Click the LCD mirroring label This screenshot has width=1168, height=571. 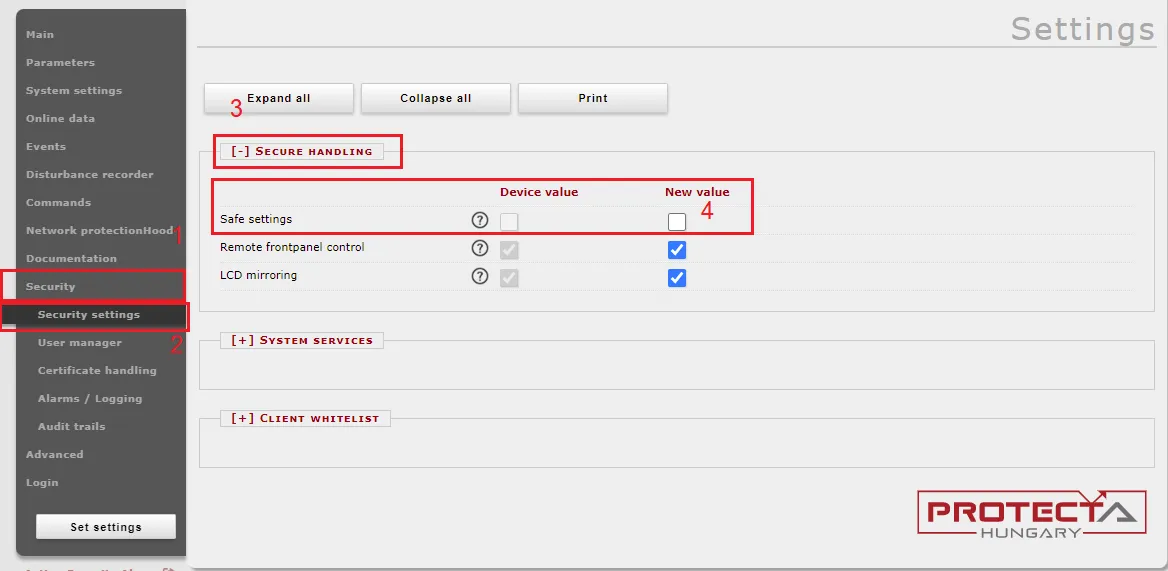pyautogui.click(x=258, y=275)
